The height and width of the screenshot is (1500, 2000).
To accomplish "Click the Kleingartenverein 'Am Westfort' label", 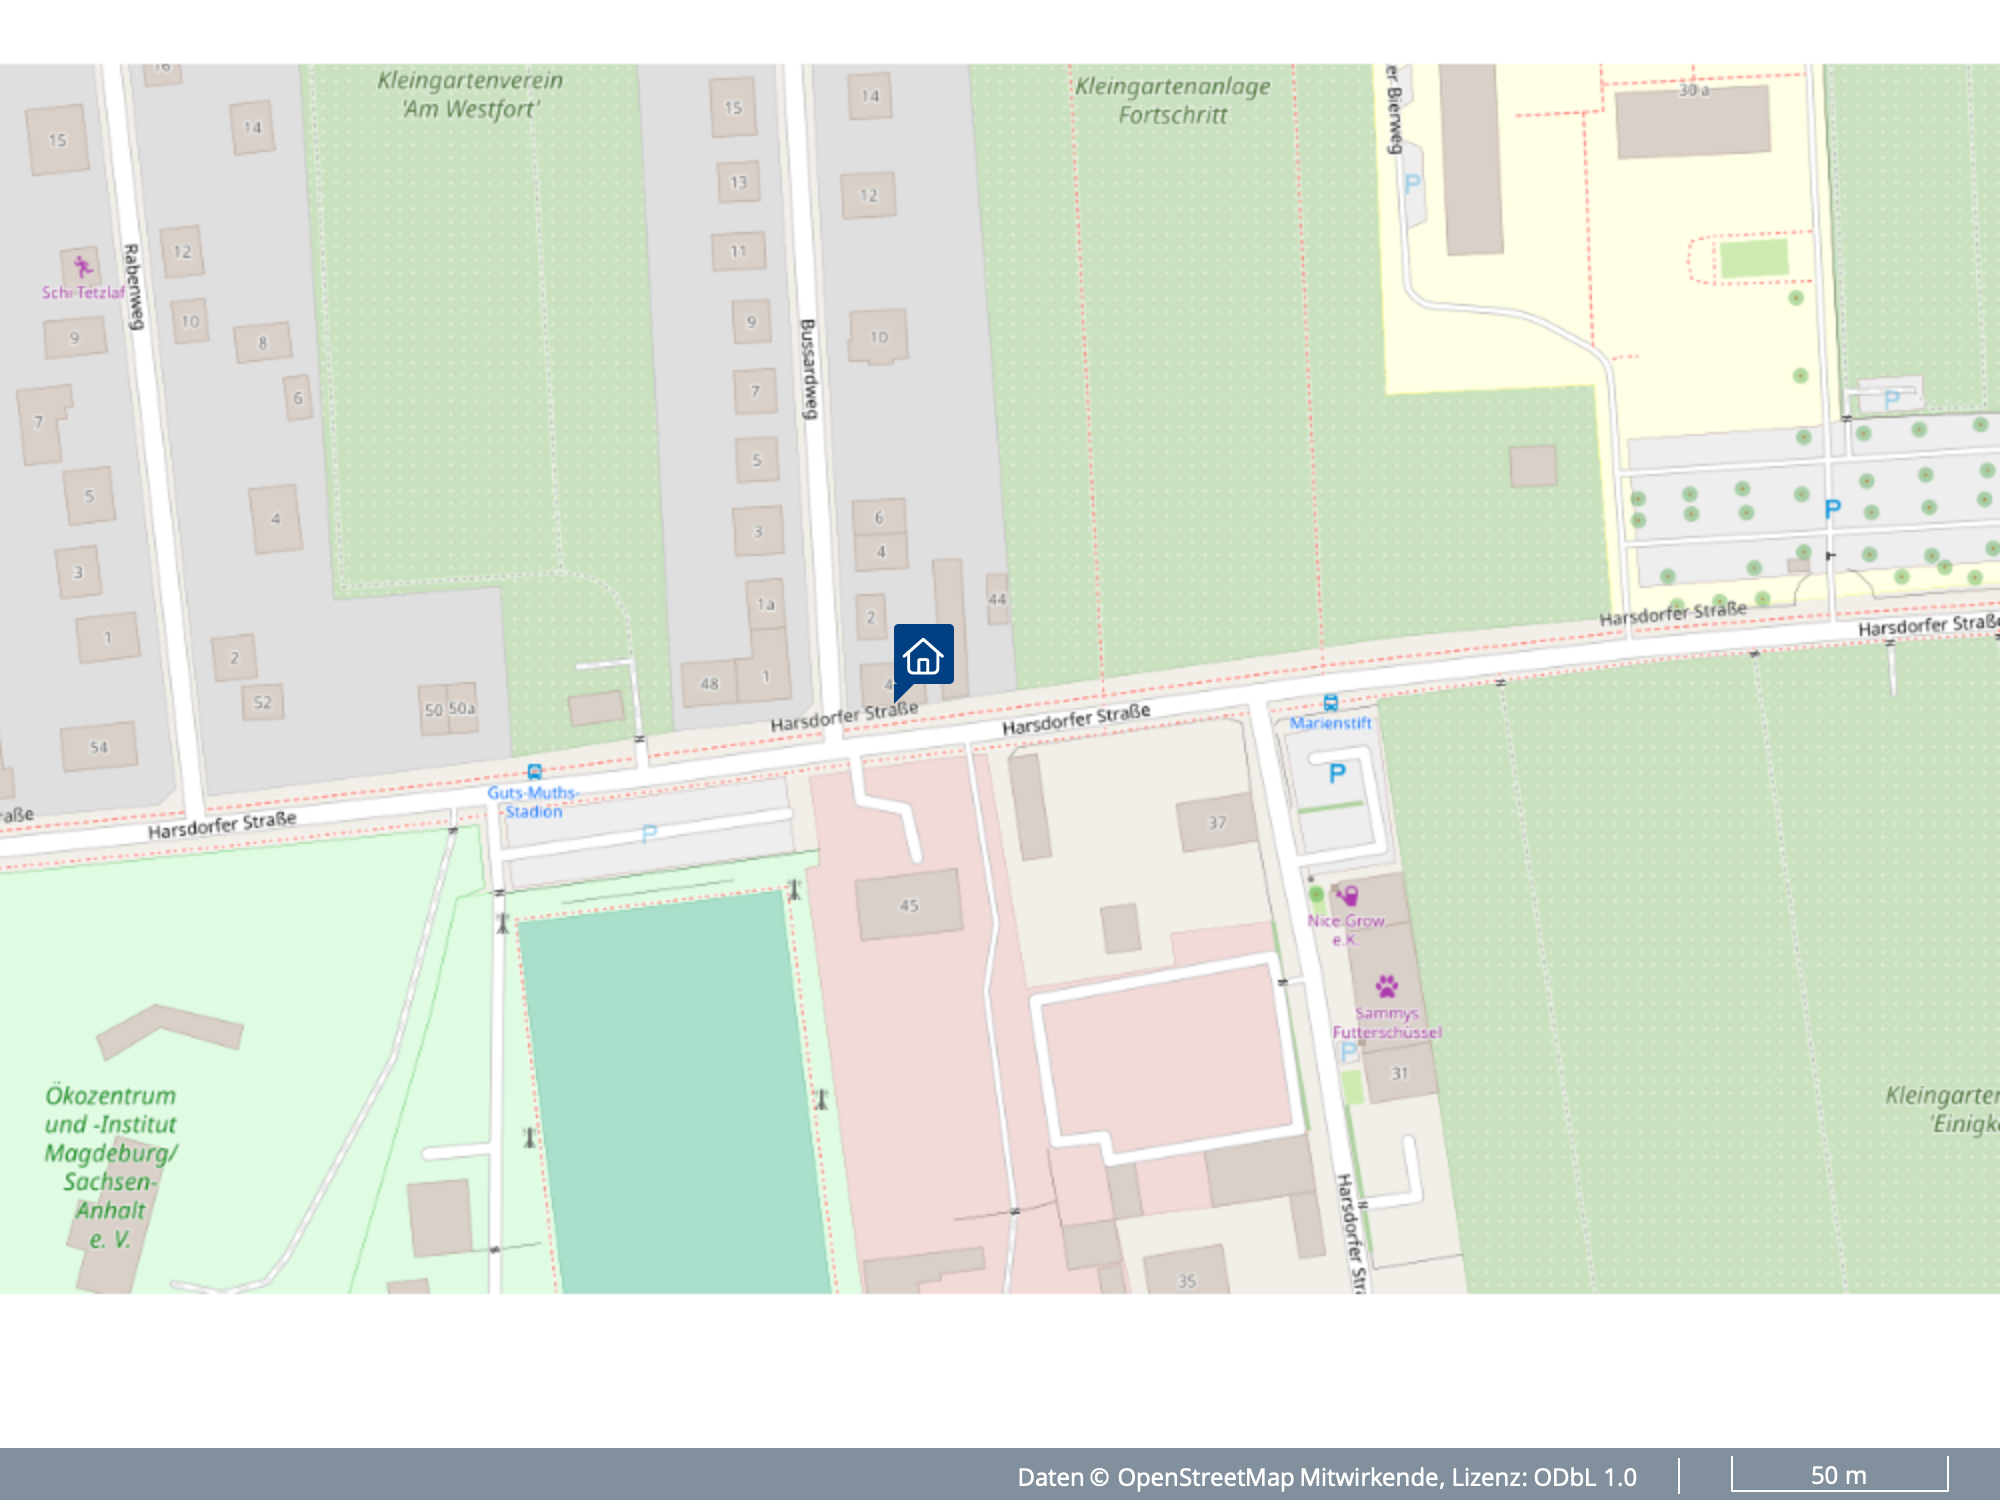I will [470, 94].
